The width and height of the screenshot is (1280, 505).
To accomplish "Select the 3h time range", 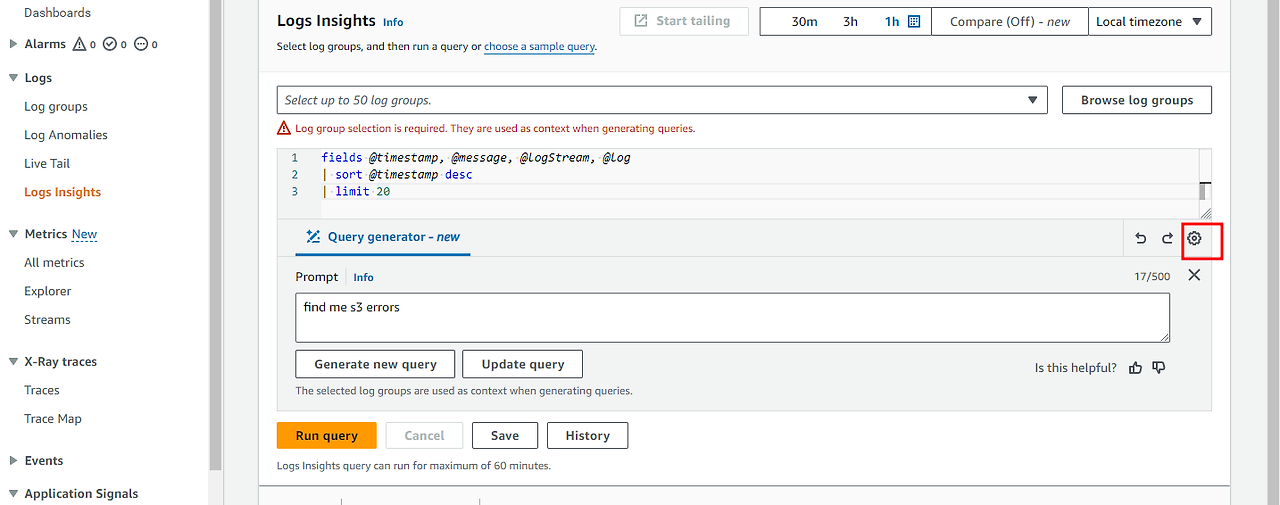I will (x=850, y=21).
